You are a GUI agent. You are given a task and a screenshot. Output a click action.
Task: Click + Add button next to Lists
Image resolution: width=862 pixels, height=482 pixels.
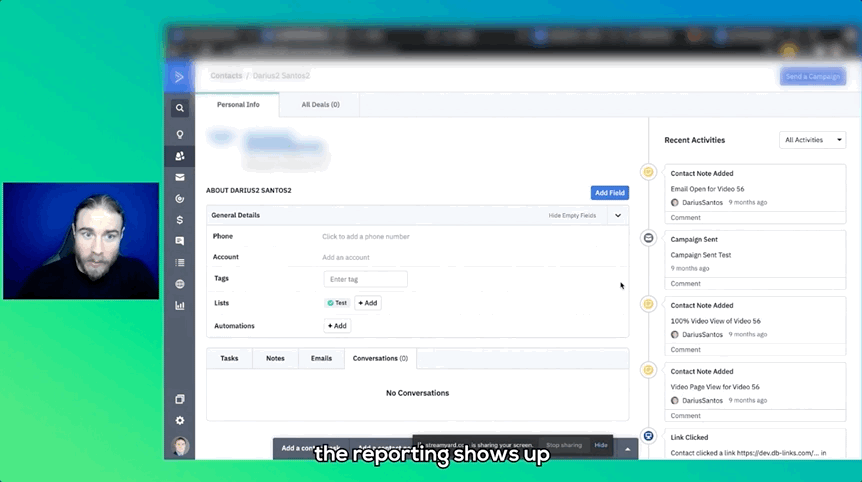point(368,303)
